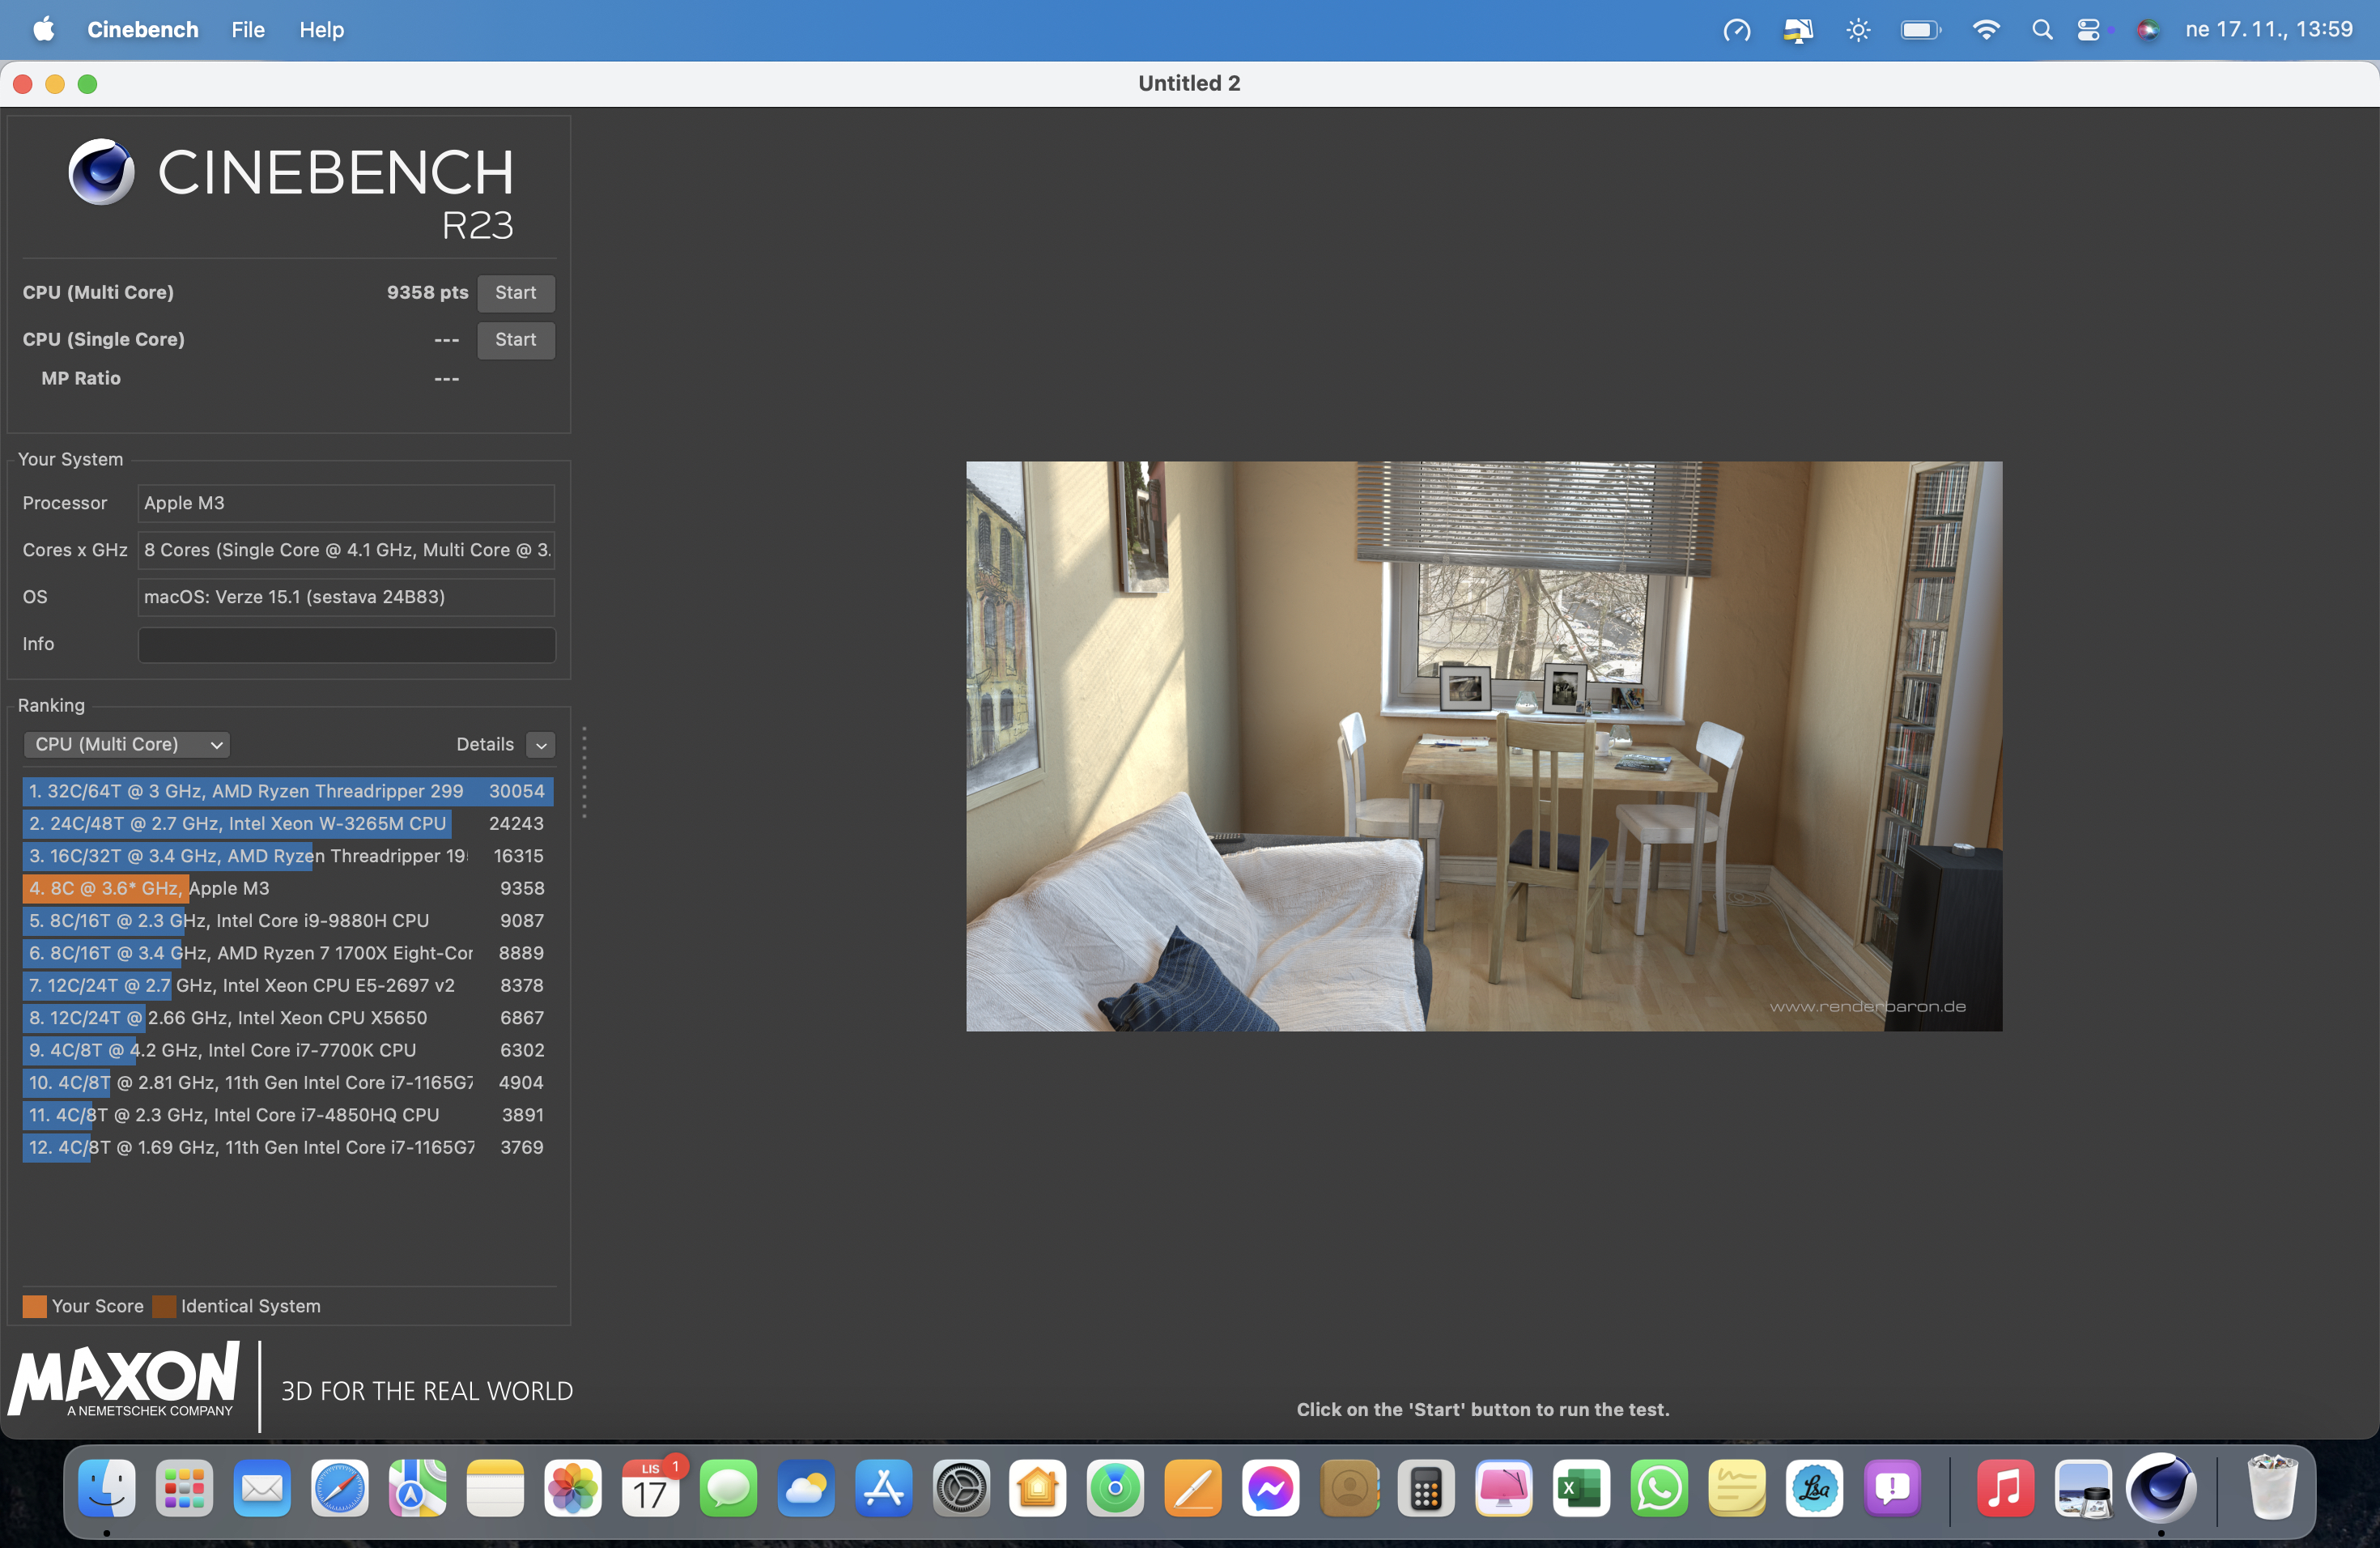Click the Details label in Ranking
2380x1548 pixels.
485,744
